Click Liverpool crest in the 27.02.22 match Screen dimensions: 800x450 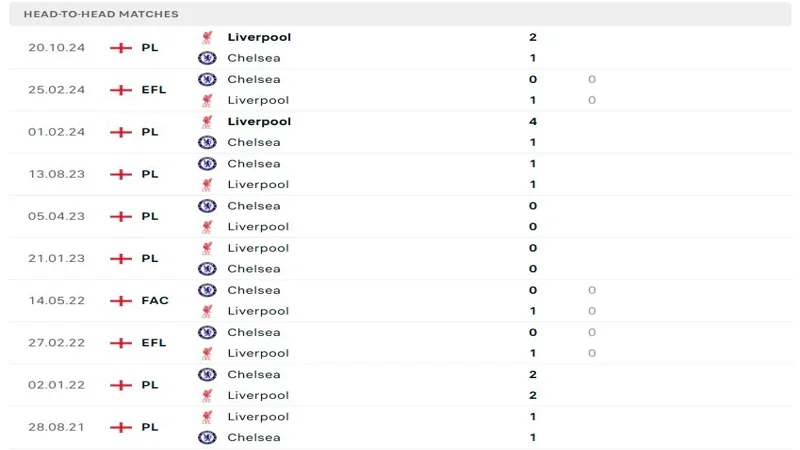tap(207, 353)
